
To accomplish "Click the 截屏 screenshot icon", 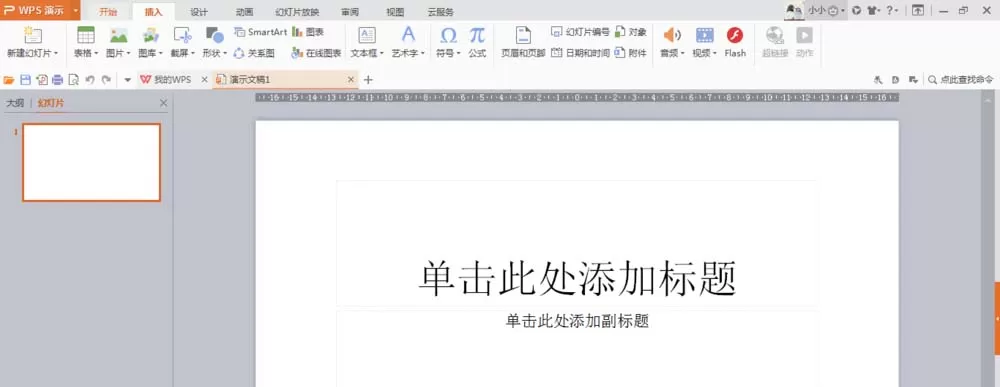I will [182, 35].
